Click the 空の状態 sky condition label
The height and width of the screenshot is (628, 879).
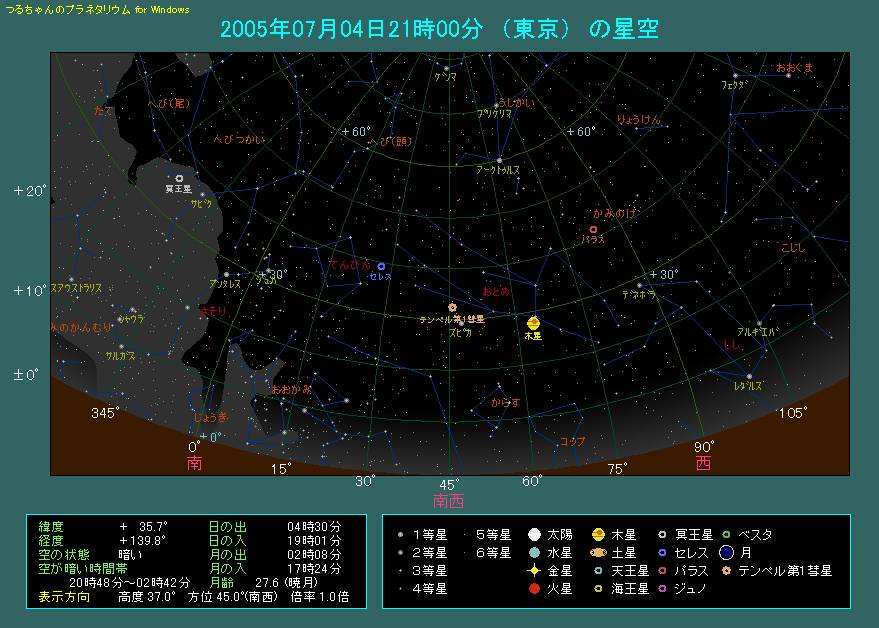pyautogui.click(x=64, y=554)
